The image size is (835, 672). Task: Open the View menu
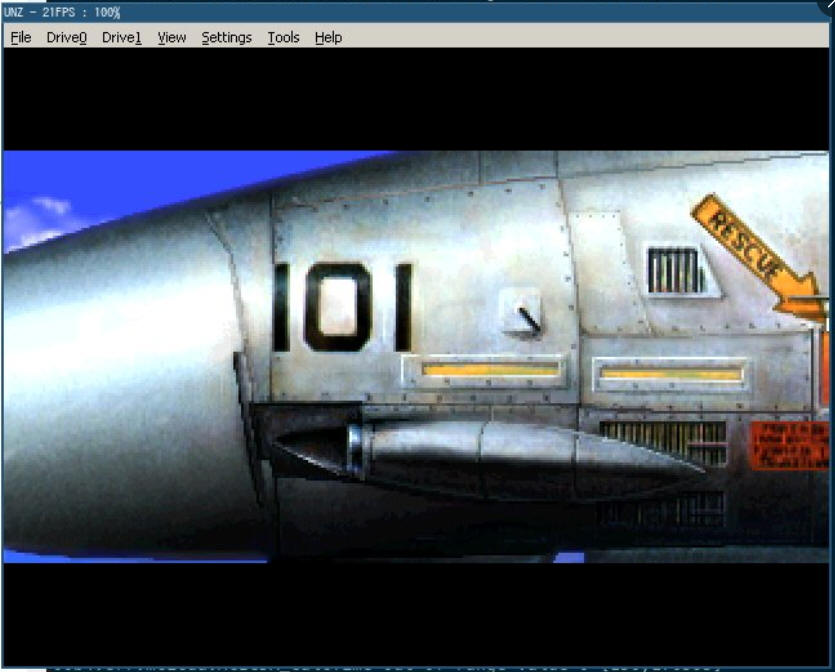tap(171, 38)
